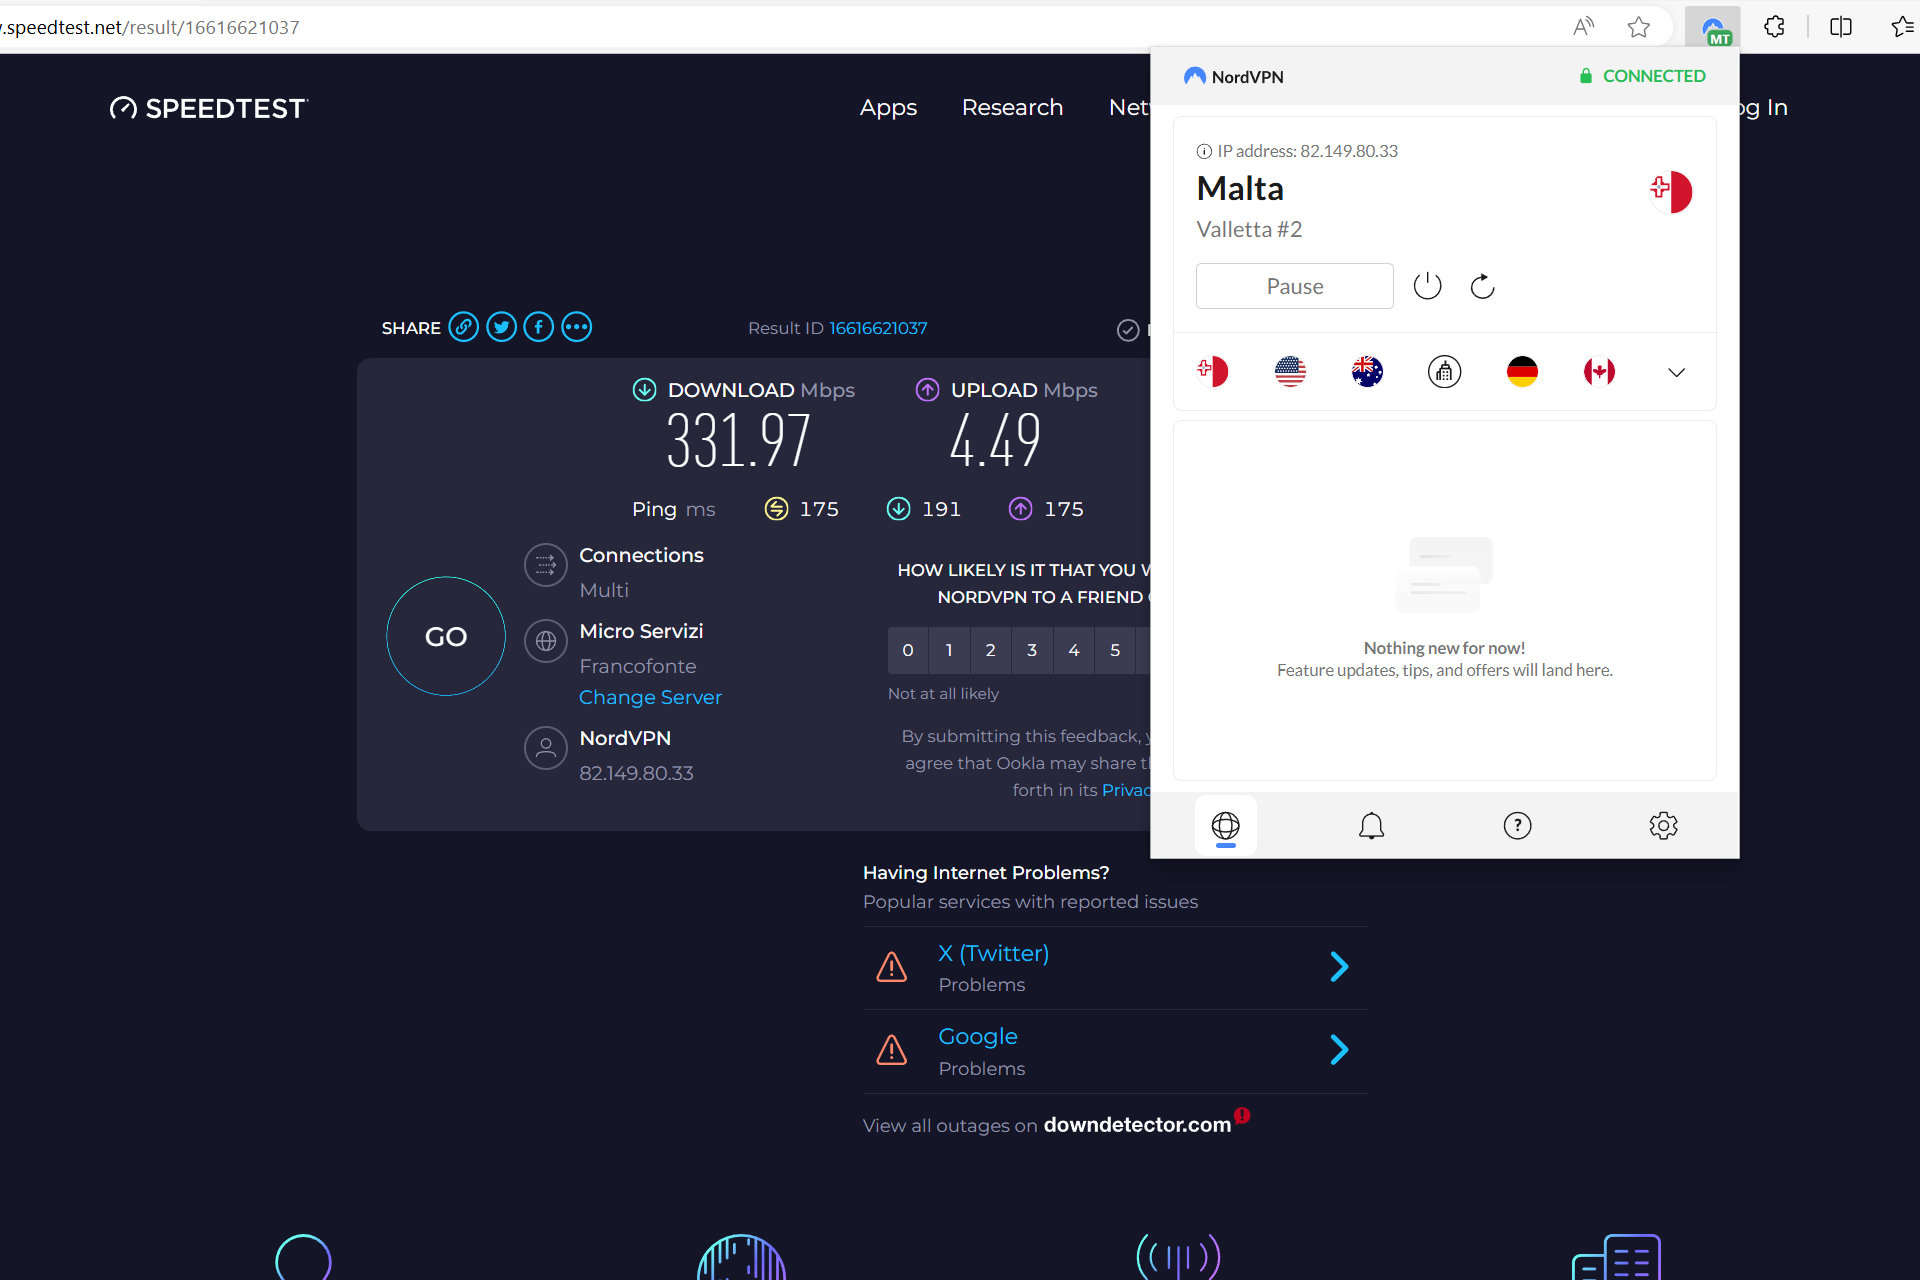
Task: Click the NordVPN globe/map navigation icon
Action: coord(1226,824)
